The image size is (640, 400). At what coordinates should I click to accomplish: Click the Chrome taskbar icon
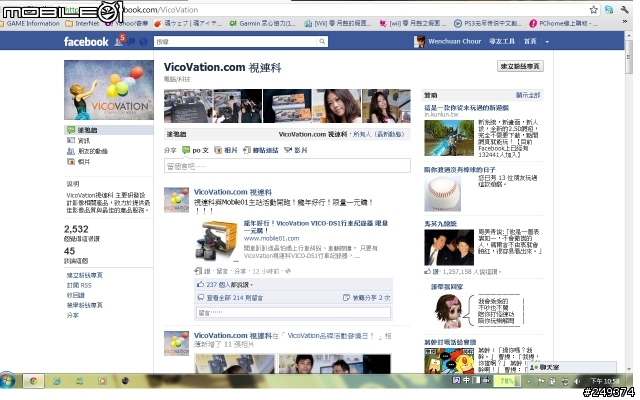[x=33, y=381]
